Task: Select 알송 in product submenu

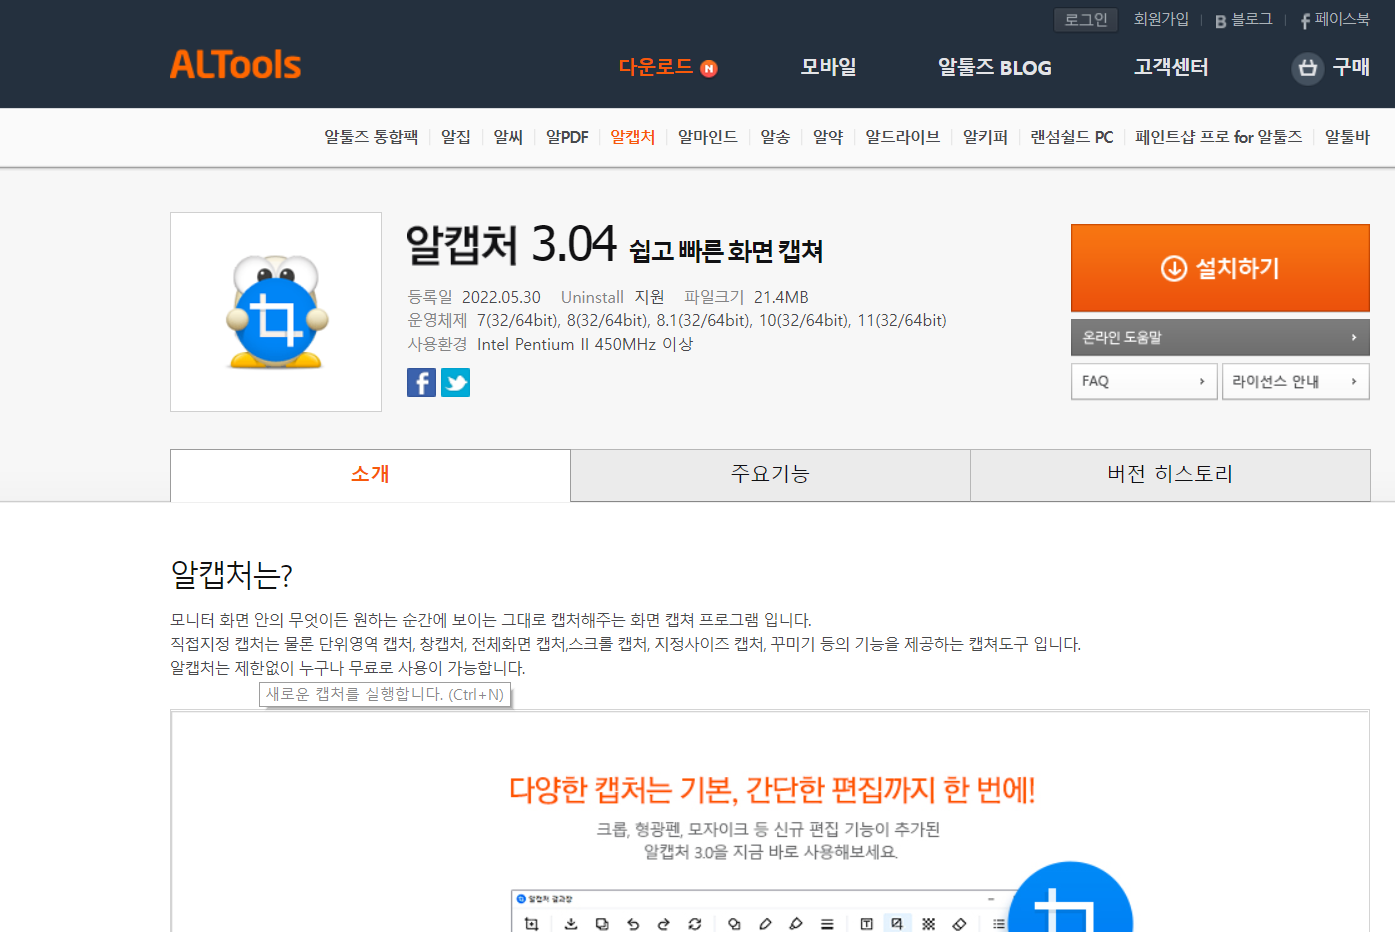Action: coord(775,137)
